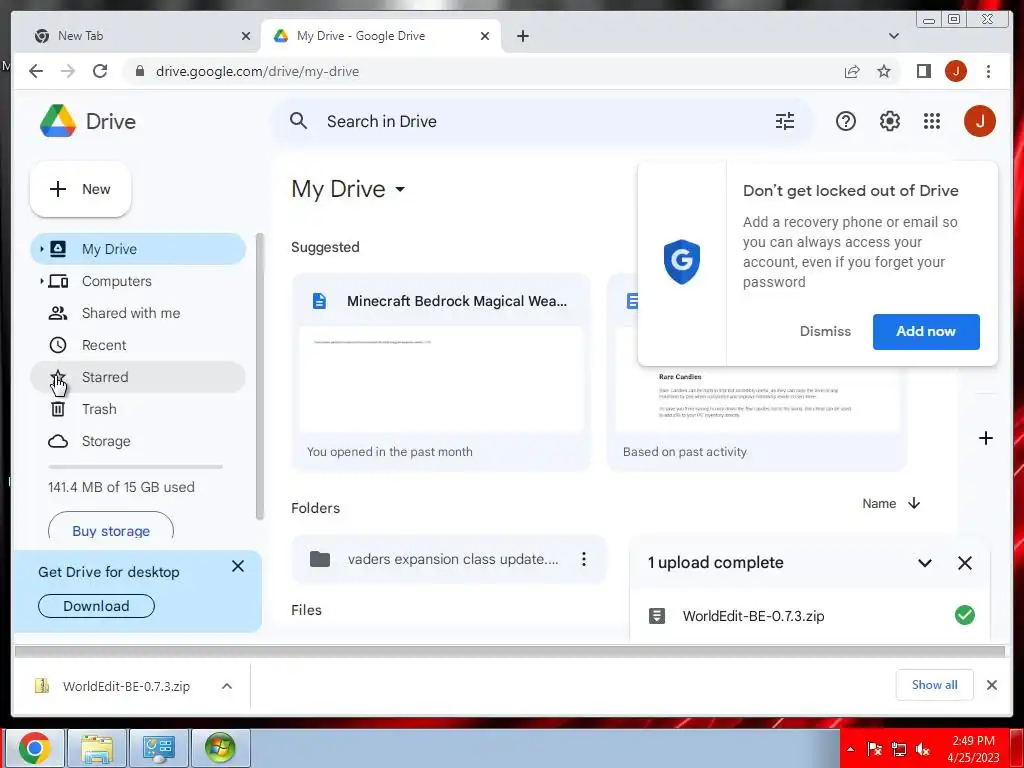Open options for downloaded WorldEdit zip
This screenshot has width=1024, height=768.
point(227,686)
